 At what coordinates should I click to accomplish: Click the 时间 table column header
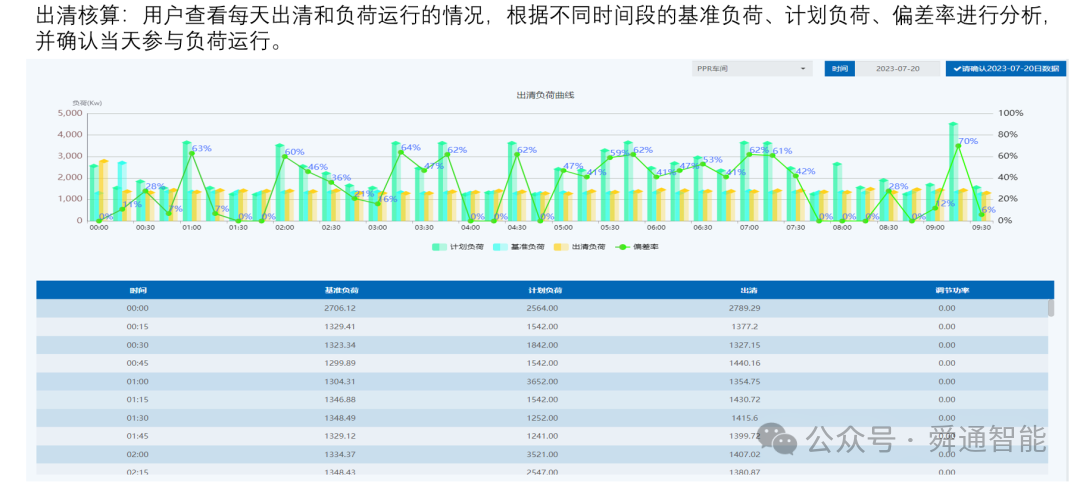(x=138, y=291)
